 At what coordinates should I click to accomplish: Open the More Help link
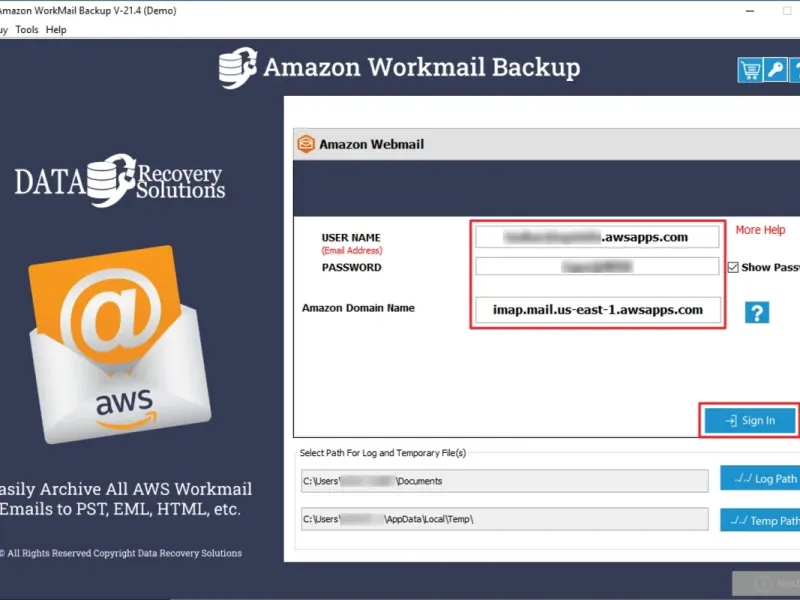click(x=760, y=230)
